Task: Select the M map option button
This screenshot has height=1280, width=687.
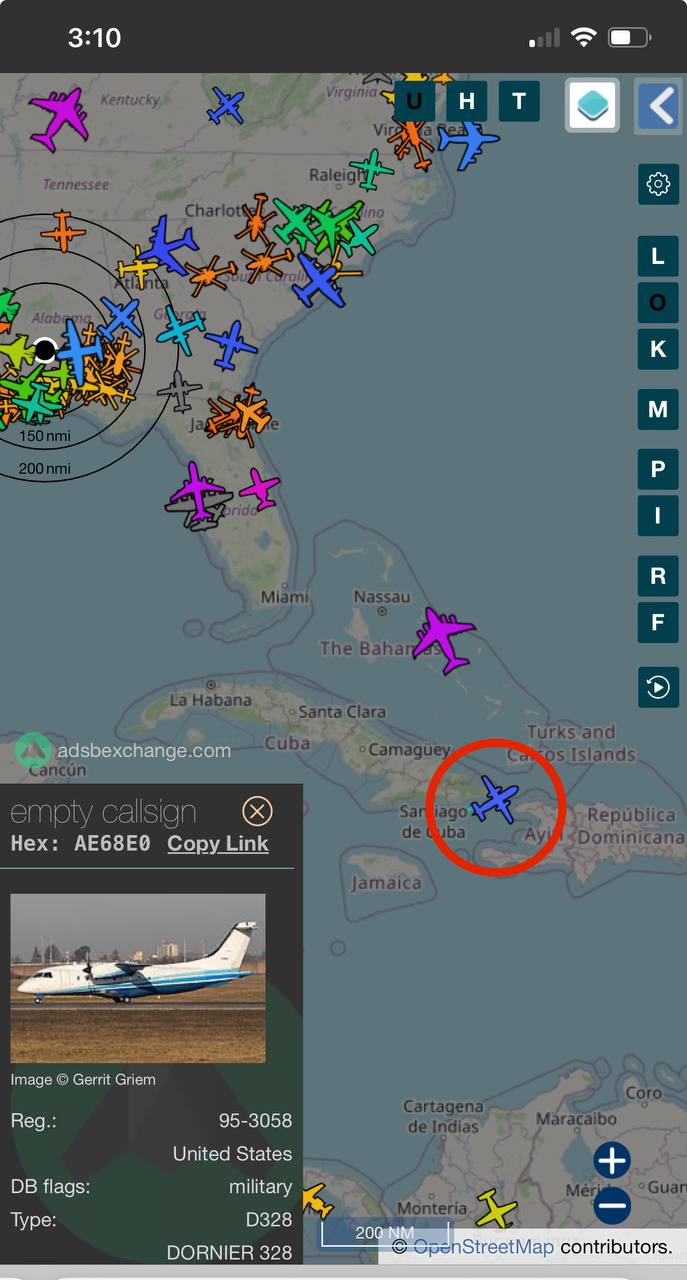Action: click(658, 409)
